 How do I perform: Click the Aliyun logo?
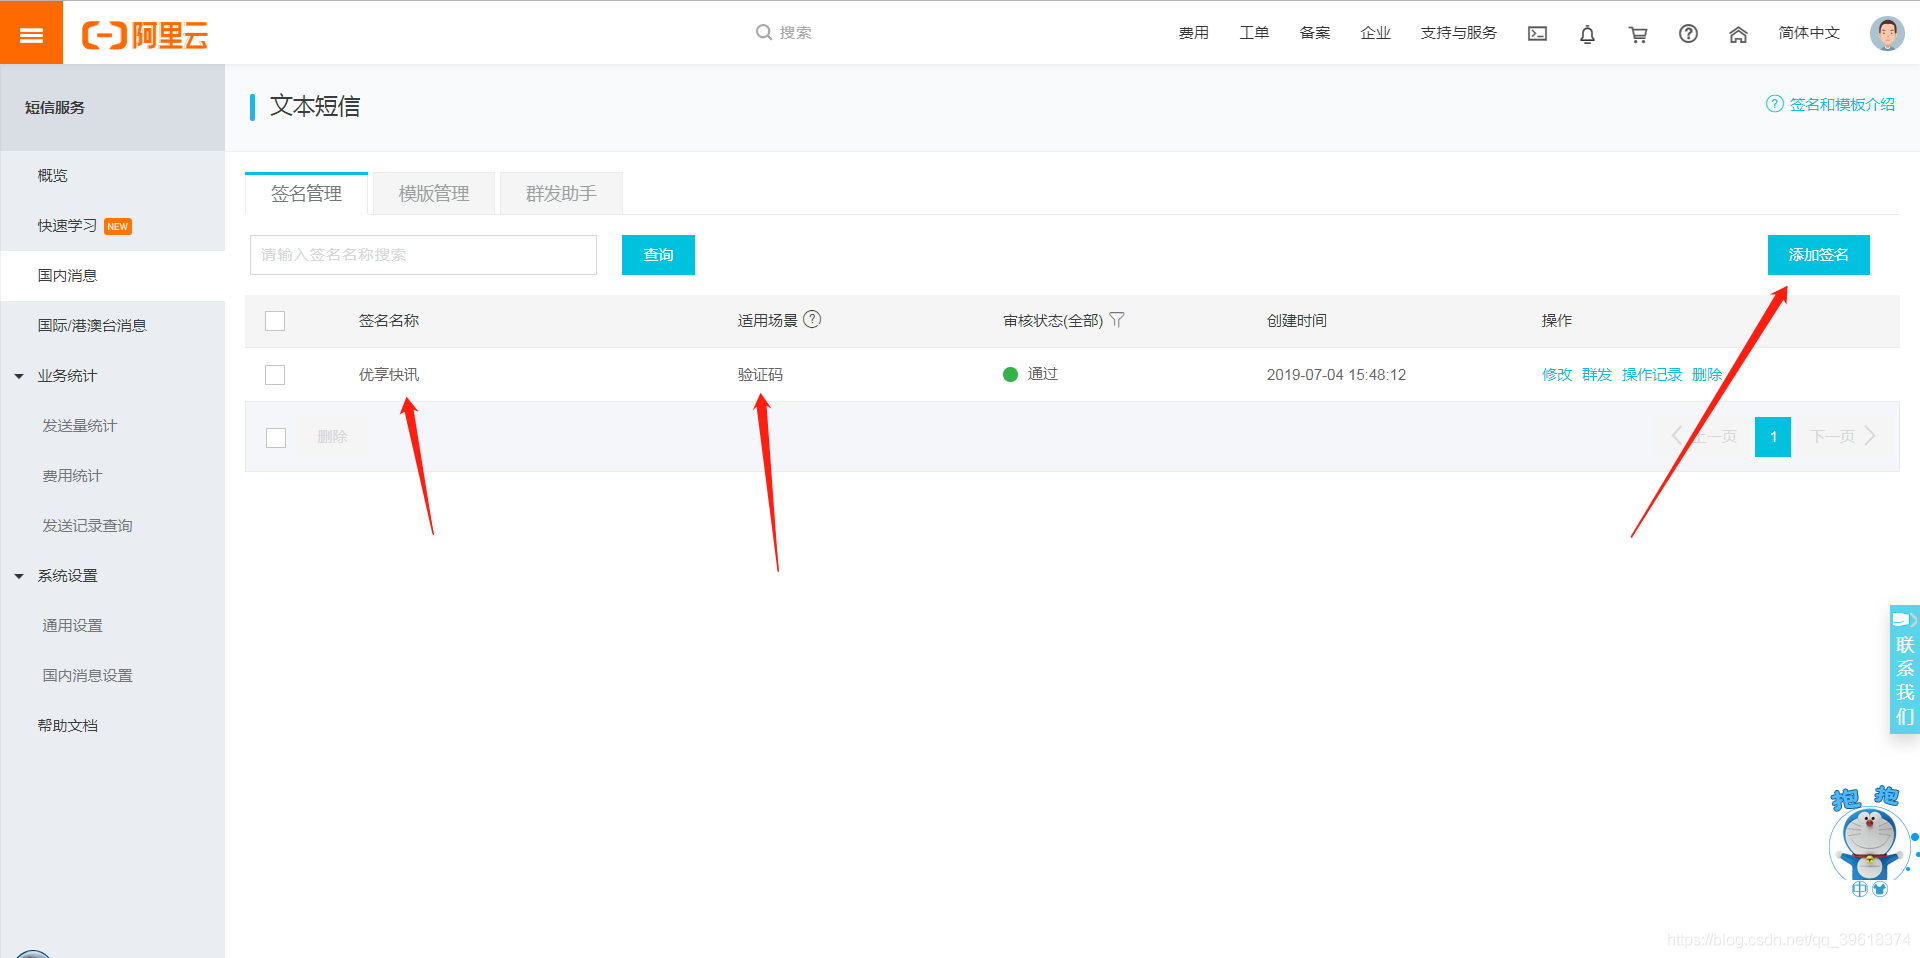(145, 35)
